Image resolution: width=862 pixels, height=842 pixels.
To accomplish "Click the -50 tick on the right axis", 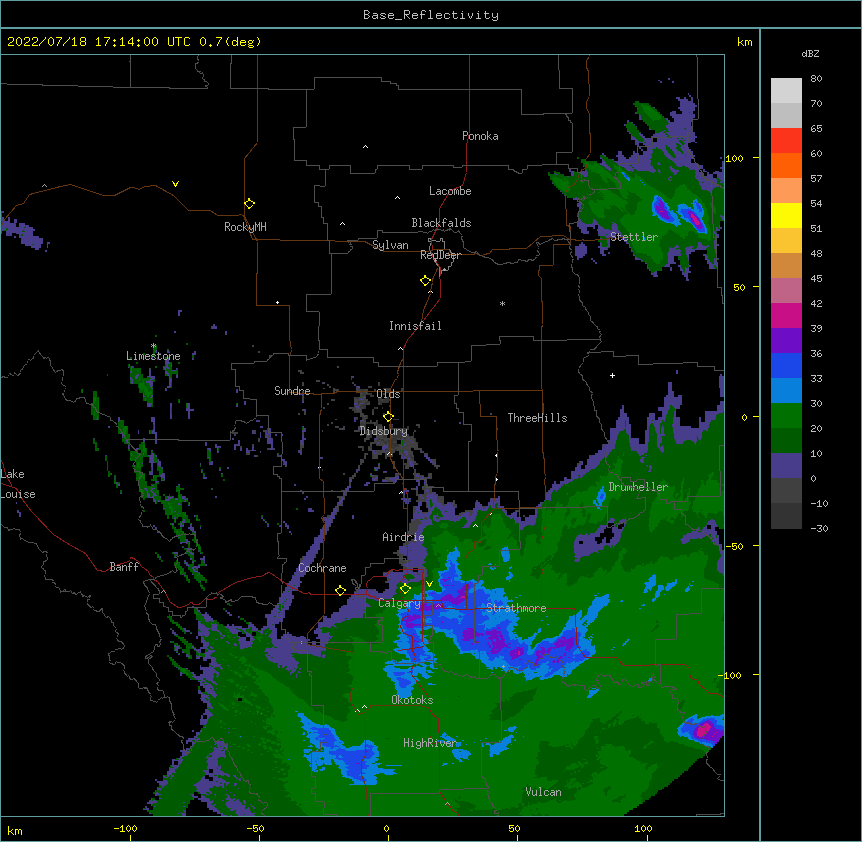I will [734, 546].
